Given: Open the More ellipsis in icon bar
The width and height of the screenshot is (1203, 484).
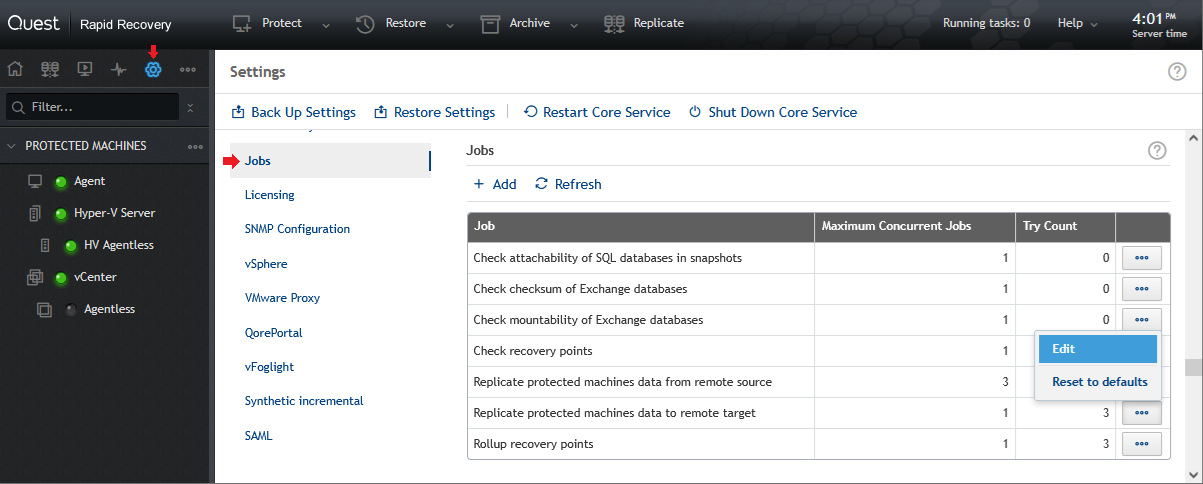Looking at the screenshot, I should click(188, 70).
